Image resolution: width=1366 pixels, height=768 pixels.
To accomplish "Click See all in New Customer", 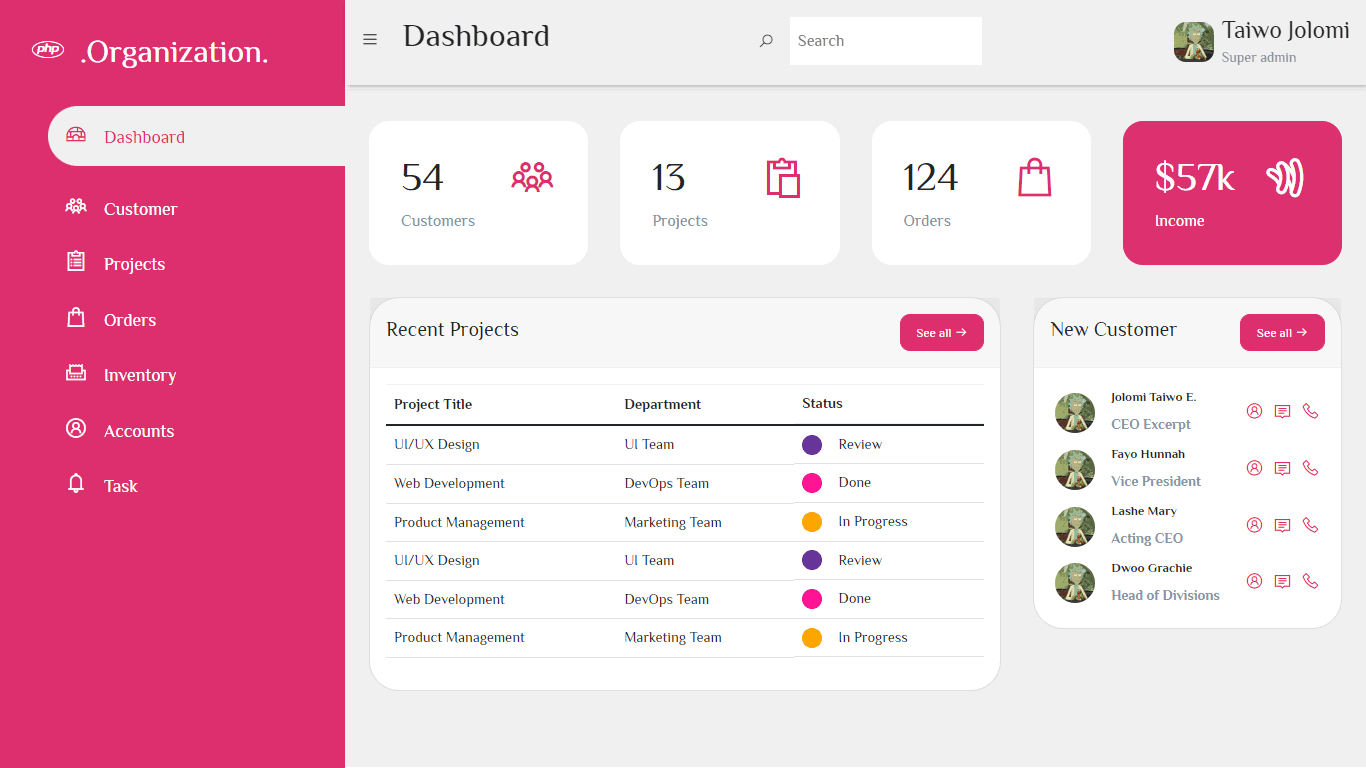I will [1282, 333].
